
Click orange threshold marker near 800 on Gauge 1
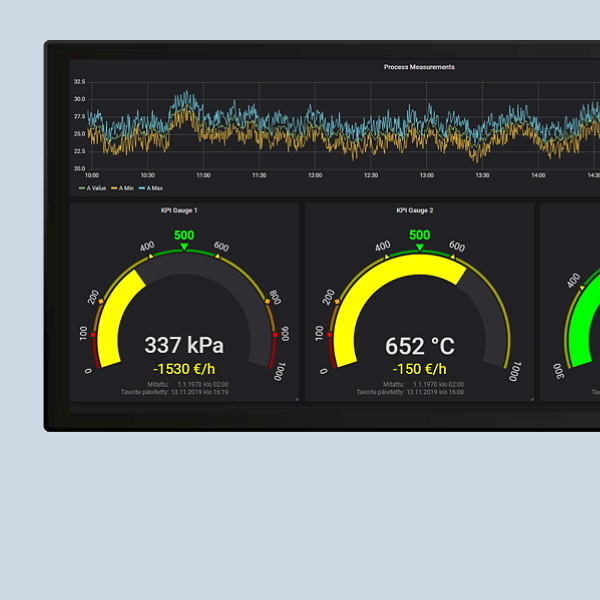pos(265,301)
